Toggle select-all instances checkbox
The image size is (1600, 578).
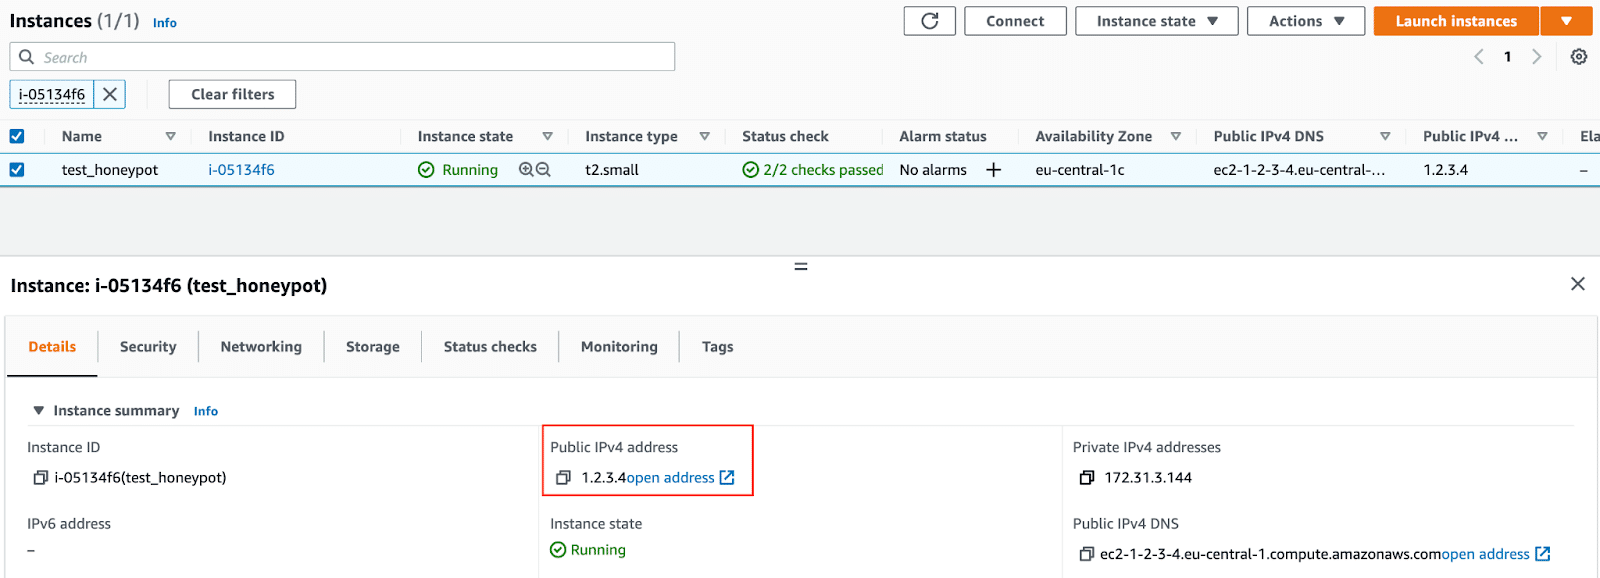[17, 136]
